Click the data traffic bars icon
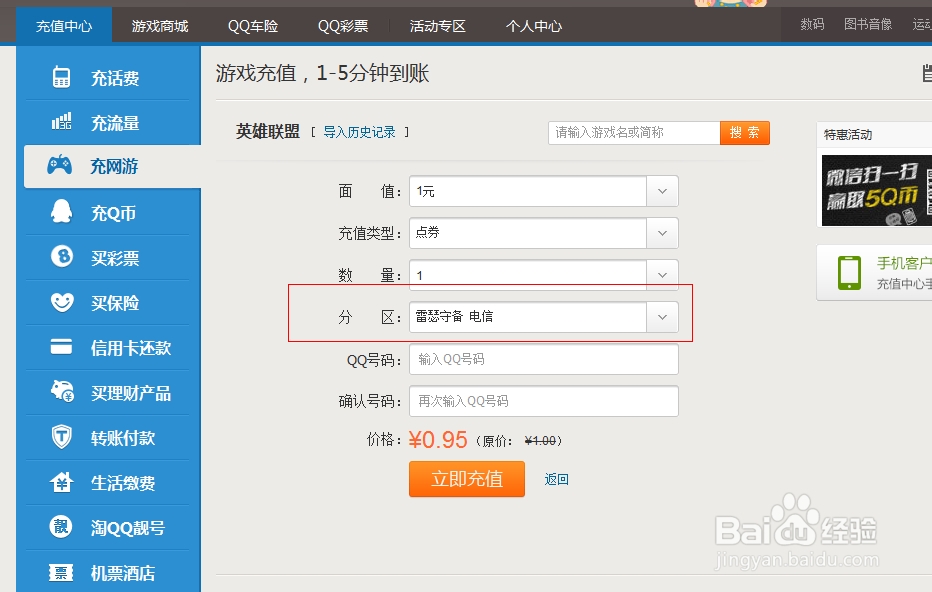Screen dimensions: 932x592 coord(61,121)
